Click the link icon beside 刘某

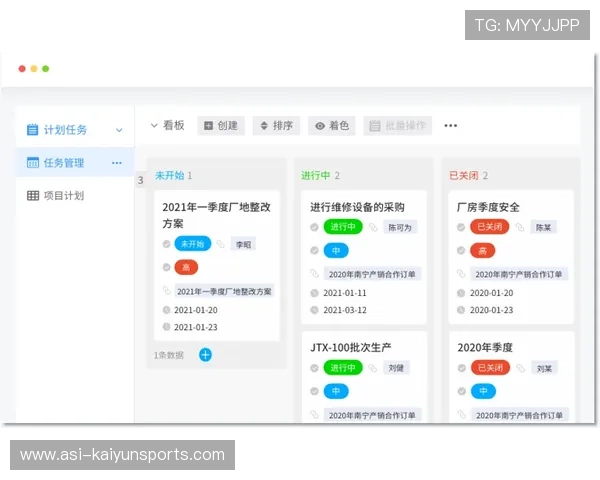coord(520,368)
